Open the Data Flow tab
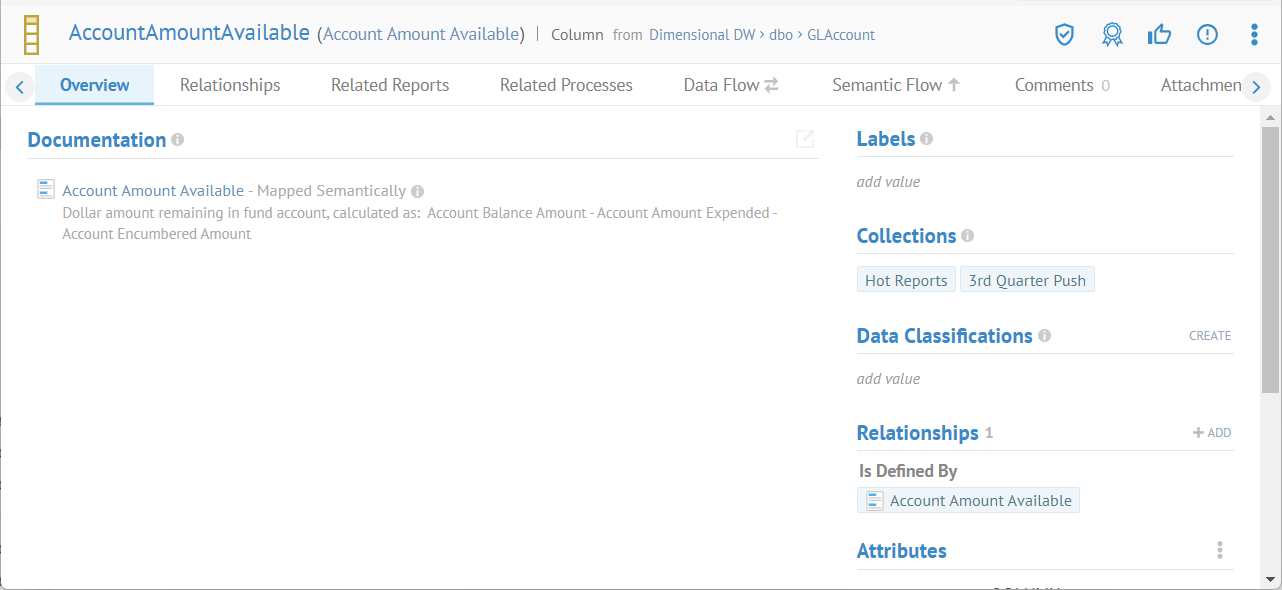This screenshot has width=1282, height=590. click(x=730, y=85)
